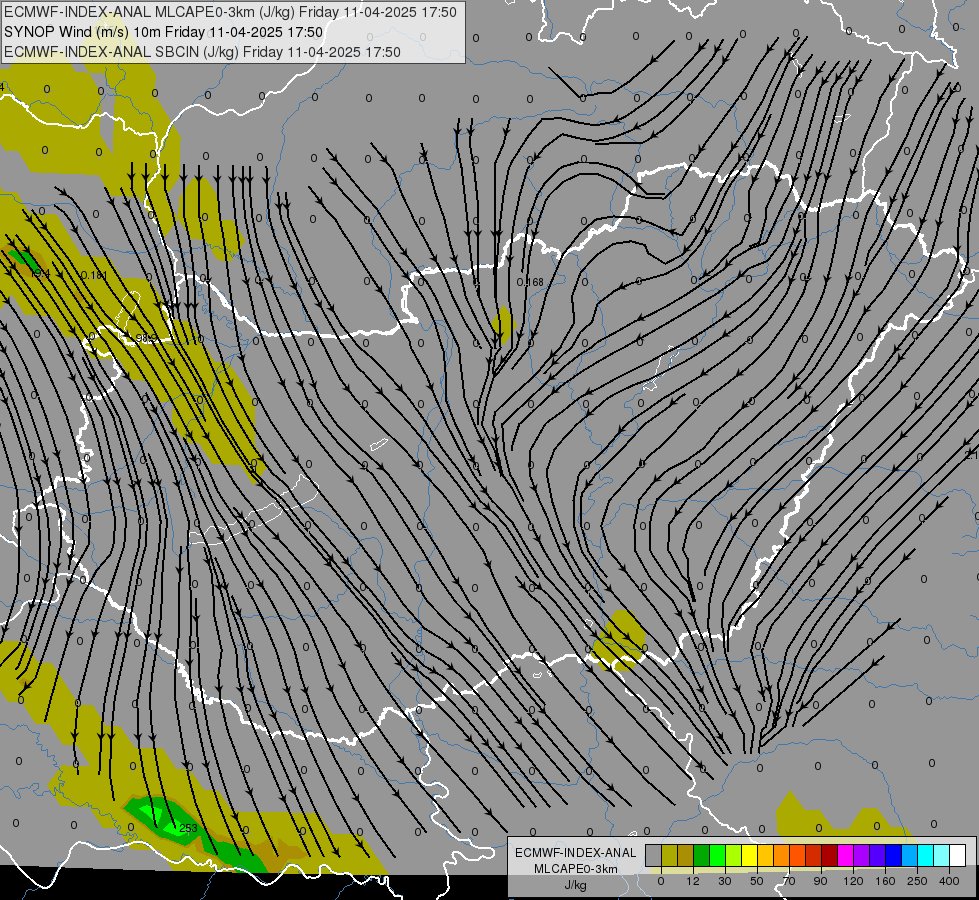The image size is (979, 900).
Task: Click the legend value 50
Action: [x=757, y=881]
